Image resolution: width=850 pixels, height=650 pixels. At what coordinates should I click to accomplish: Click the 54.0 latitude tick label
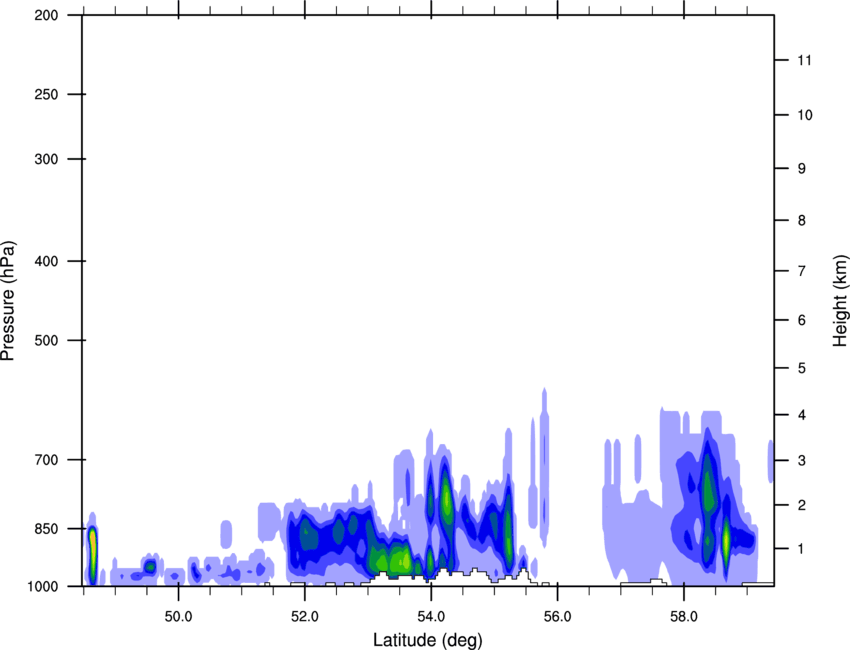pos(432,617)
